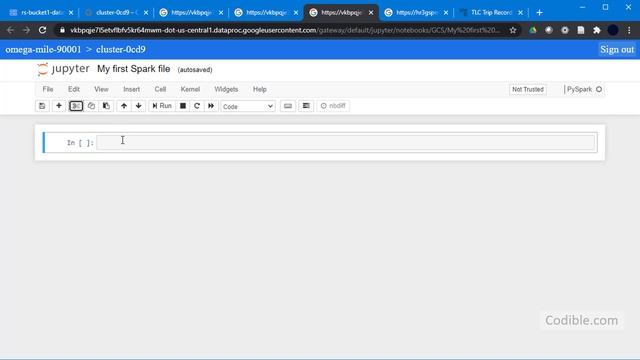Screen dimensions: 640x360
Task: Reload the page
Action: 42,30
